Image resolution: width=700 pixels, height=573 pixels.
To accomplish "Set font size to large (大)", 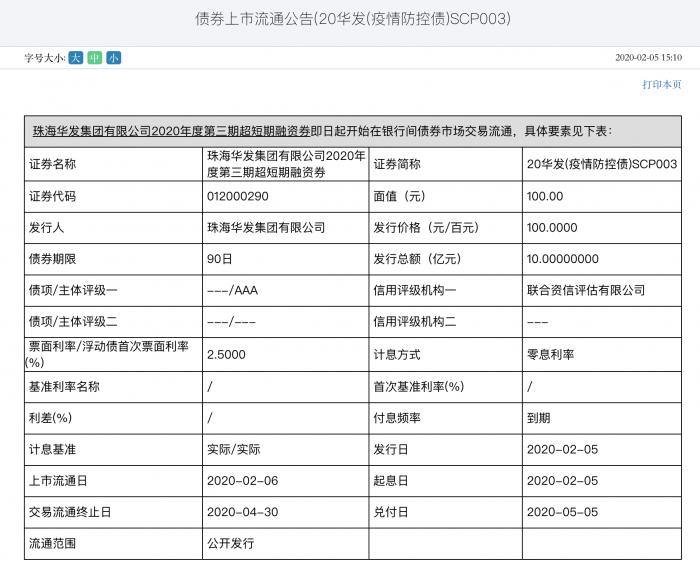I will (x=76, y=58).
